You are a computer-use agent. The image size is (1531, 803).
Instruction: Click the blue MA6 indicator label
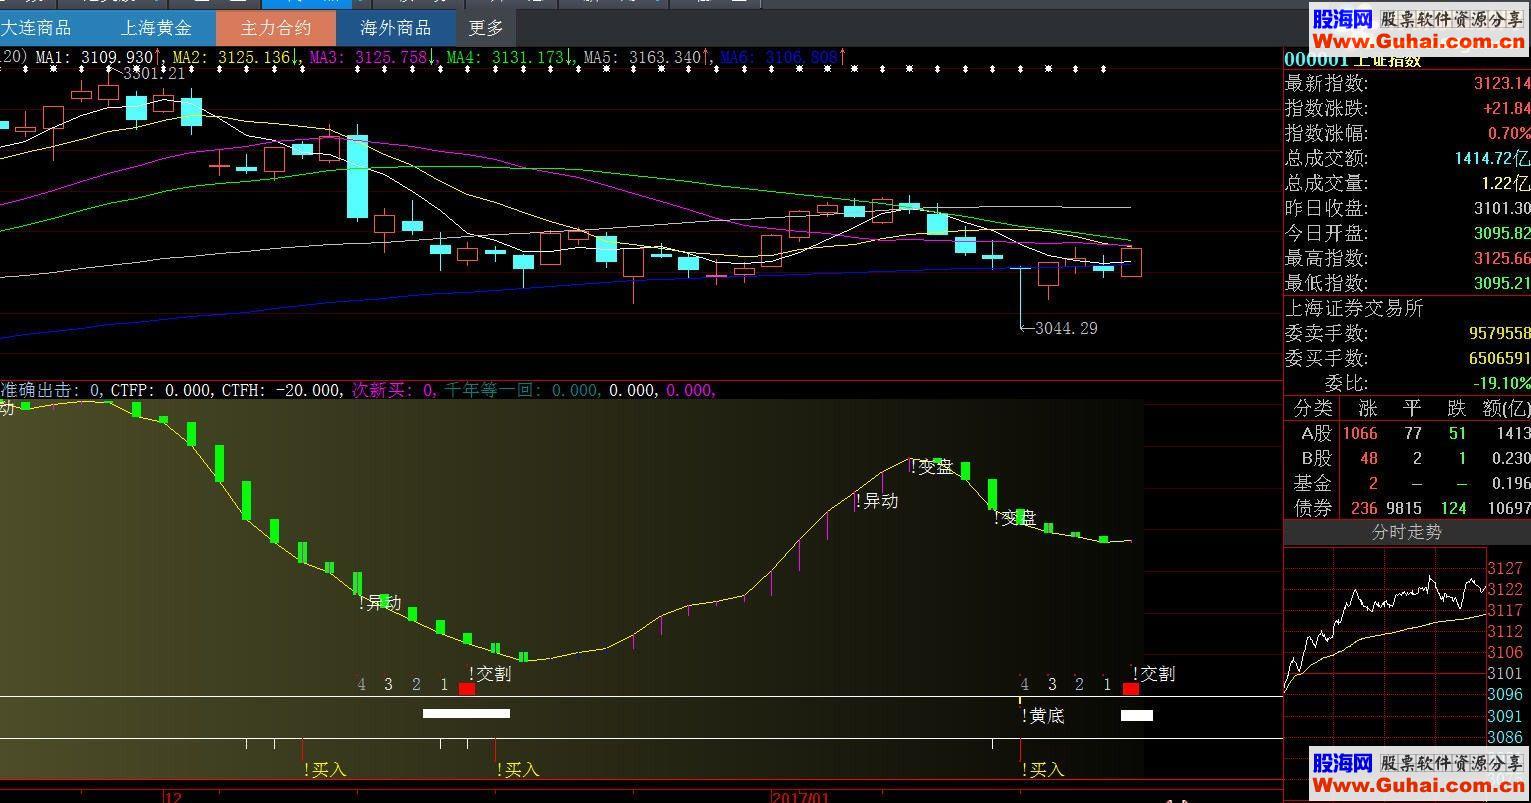[778, 58]
